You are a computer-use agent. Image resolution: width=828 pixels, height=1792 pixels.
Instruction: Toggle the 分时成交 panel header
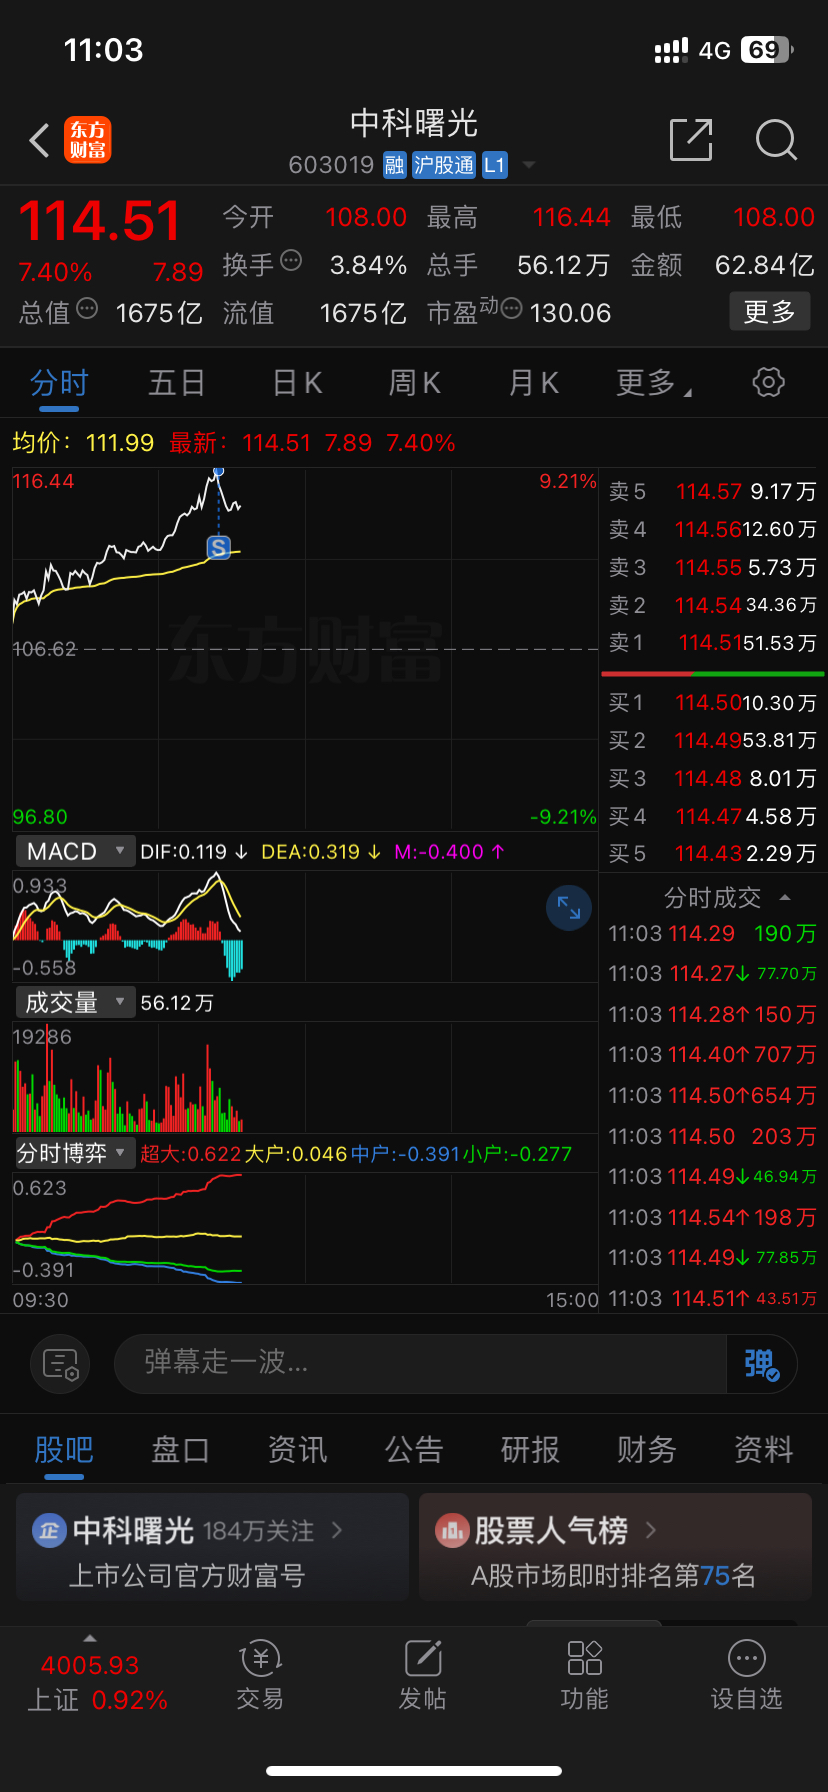pos(727,898)
